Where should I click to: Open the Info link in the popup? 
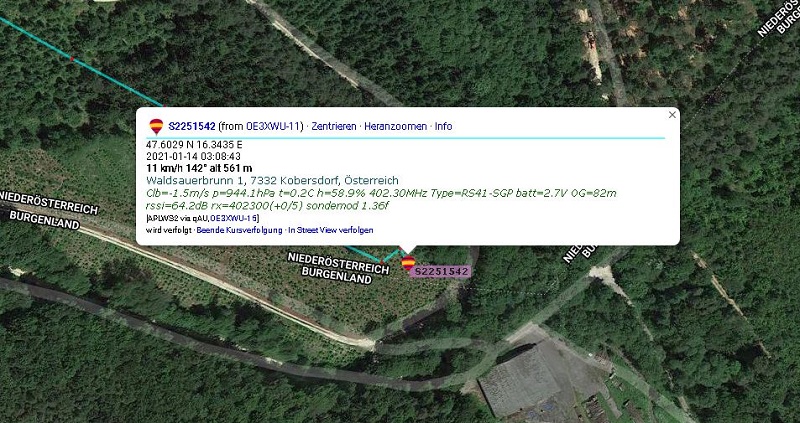click(x=443, y=126)
